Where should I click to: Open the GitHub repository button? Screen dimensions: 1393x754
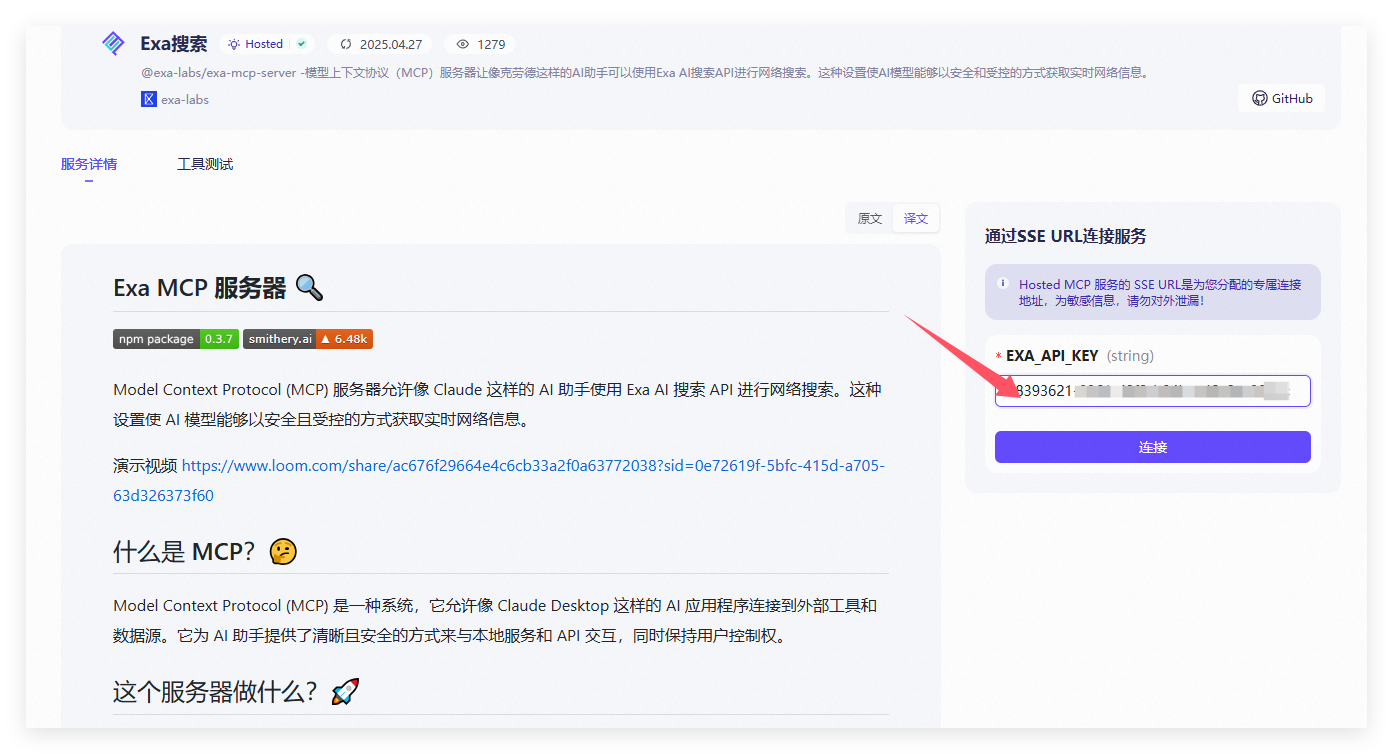[x=1282, y=98]
